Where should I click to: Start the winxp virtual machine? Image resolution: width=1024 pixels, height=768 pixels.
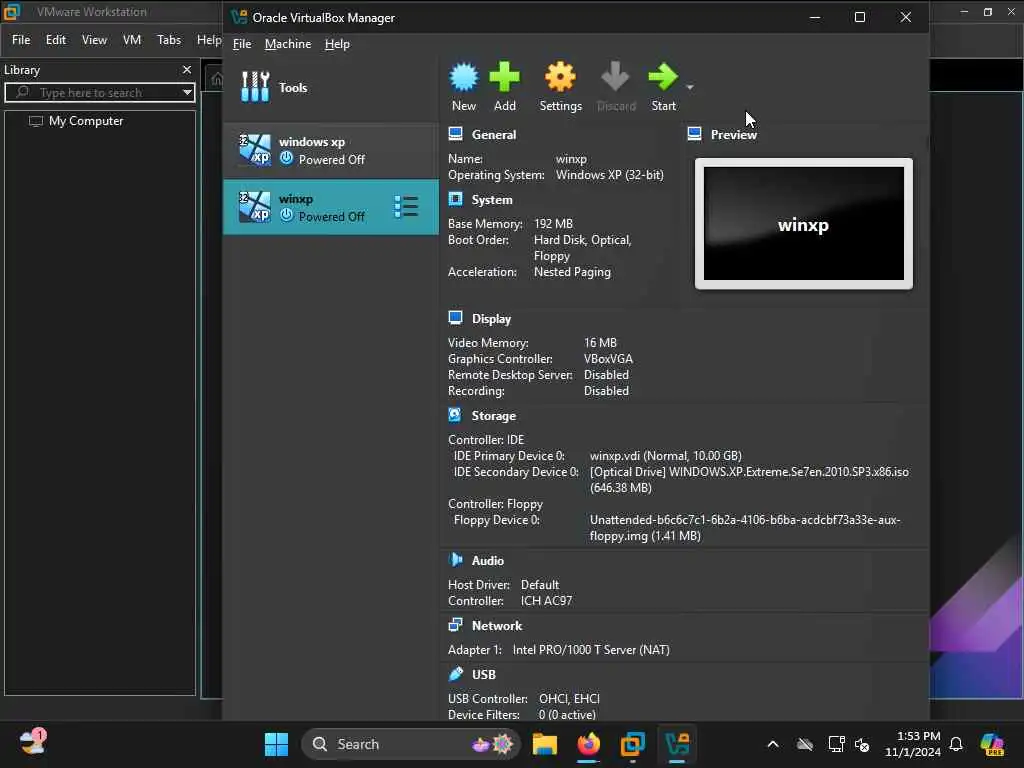(664, 77)
